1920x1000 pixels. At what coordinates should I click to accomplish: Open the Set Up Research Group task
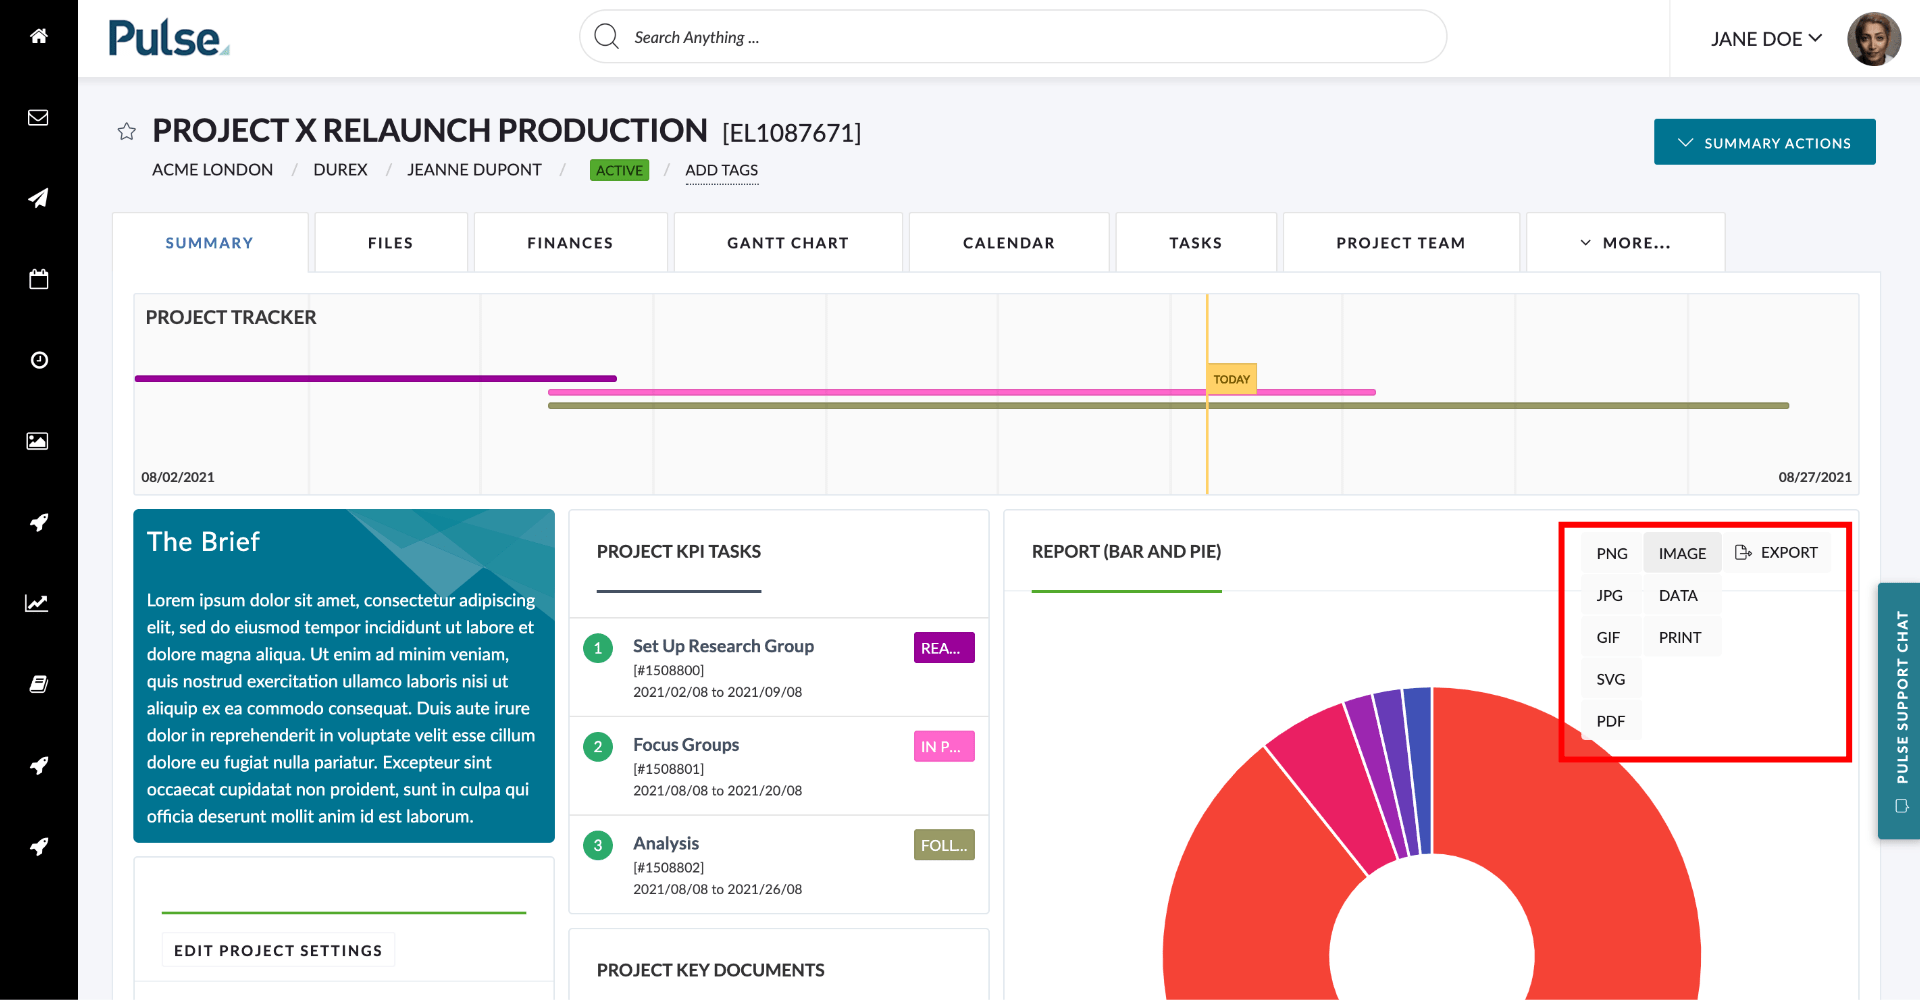[x=723, y=646]
